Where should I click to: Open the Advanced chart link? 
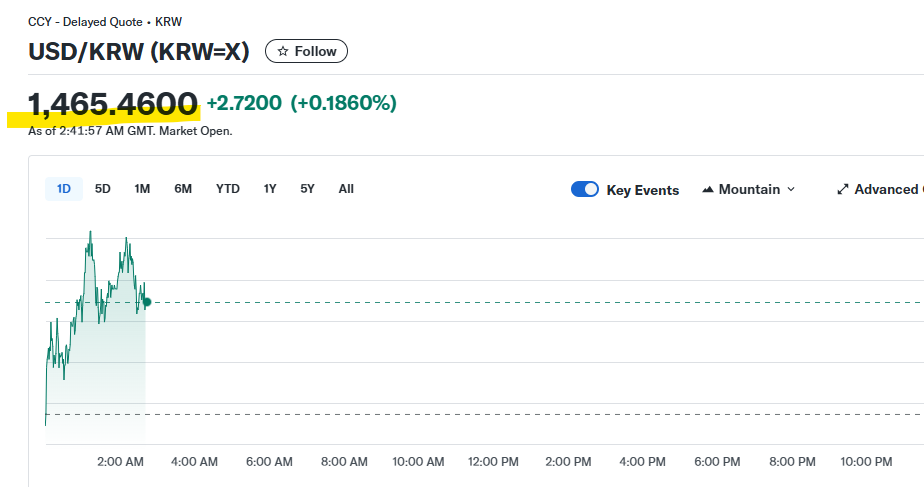[x=885, y=189]
